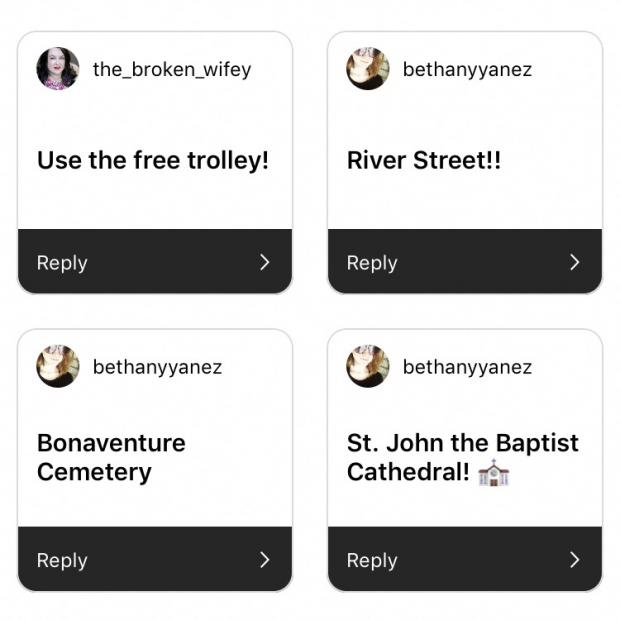
Task: Click the chevron on River Street reply bar
Action: click(575, 262)
